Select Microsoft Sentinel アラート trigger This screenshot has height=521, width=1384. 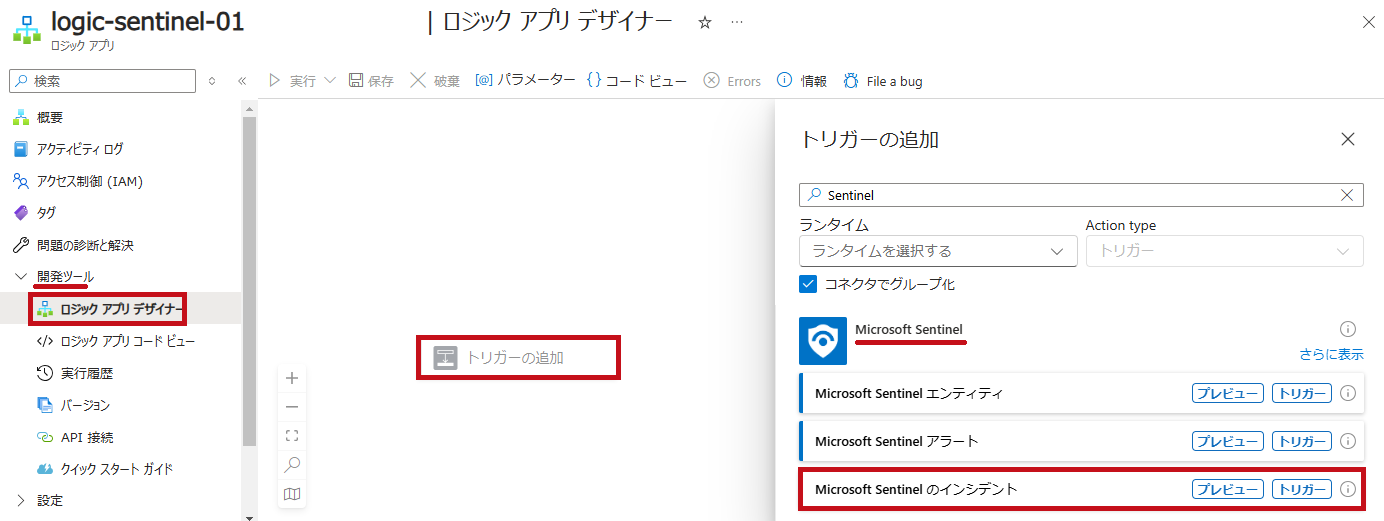(1082, 441)
